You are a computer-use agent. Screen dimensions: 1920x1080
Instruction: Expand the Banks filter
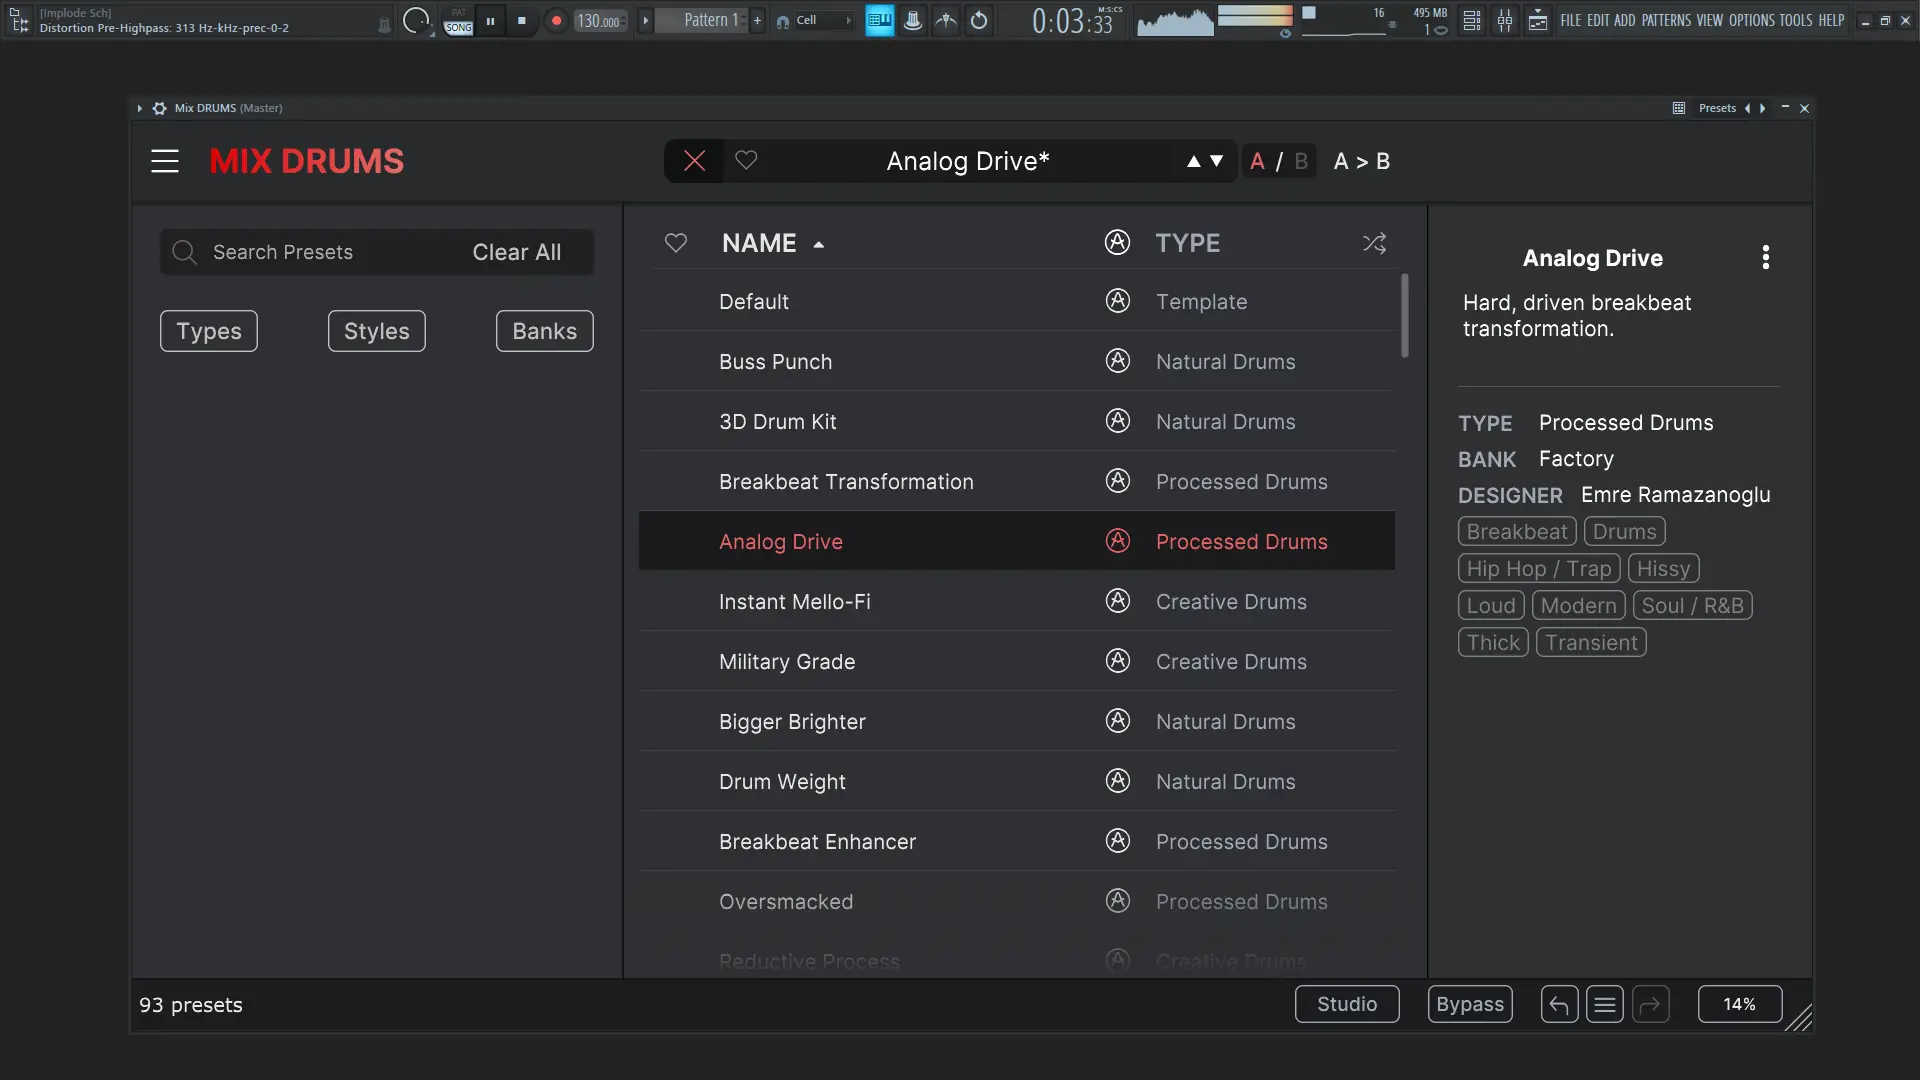(x=544, y=331)
